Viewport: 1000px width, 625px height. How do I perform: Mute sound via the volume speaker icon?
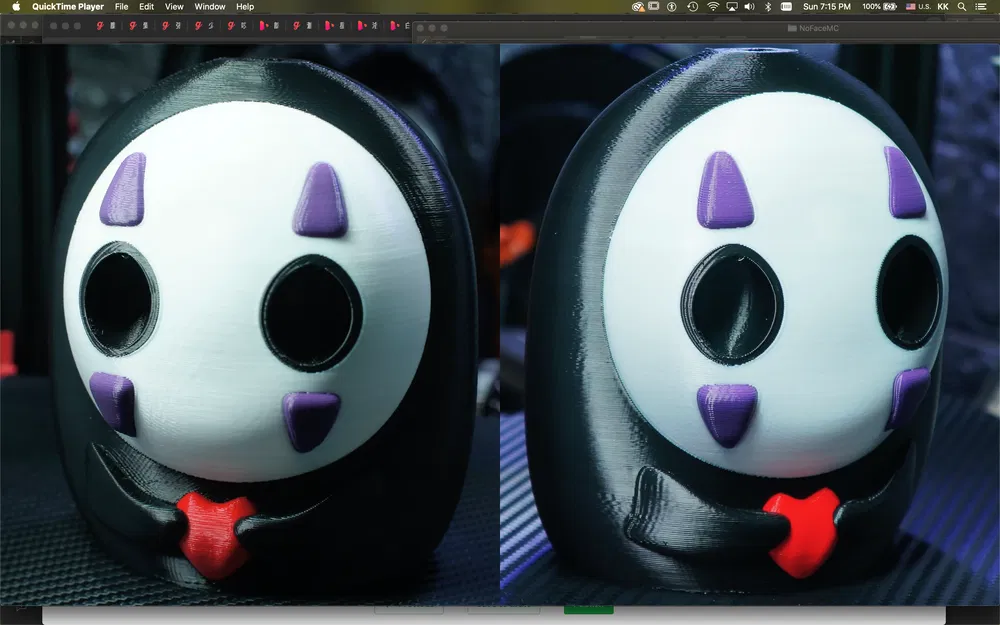[x=749, y=7]
